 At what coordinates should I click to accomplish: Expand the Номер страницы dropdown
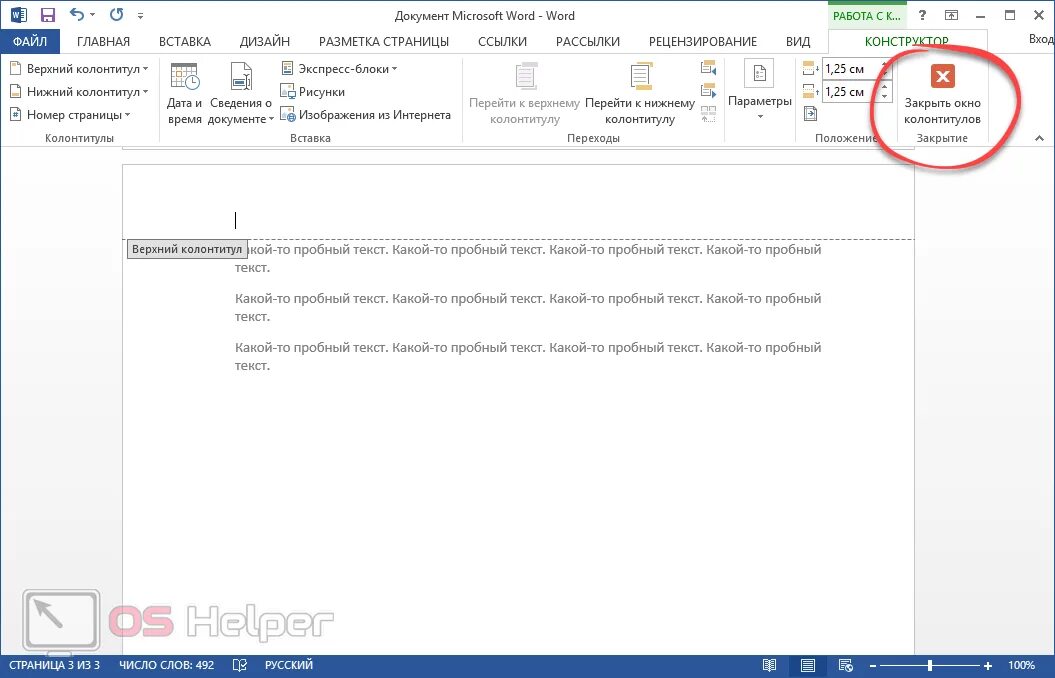70,114
